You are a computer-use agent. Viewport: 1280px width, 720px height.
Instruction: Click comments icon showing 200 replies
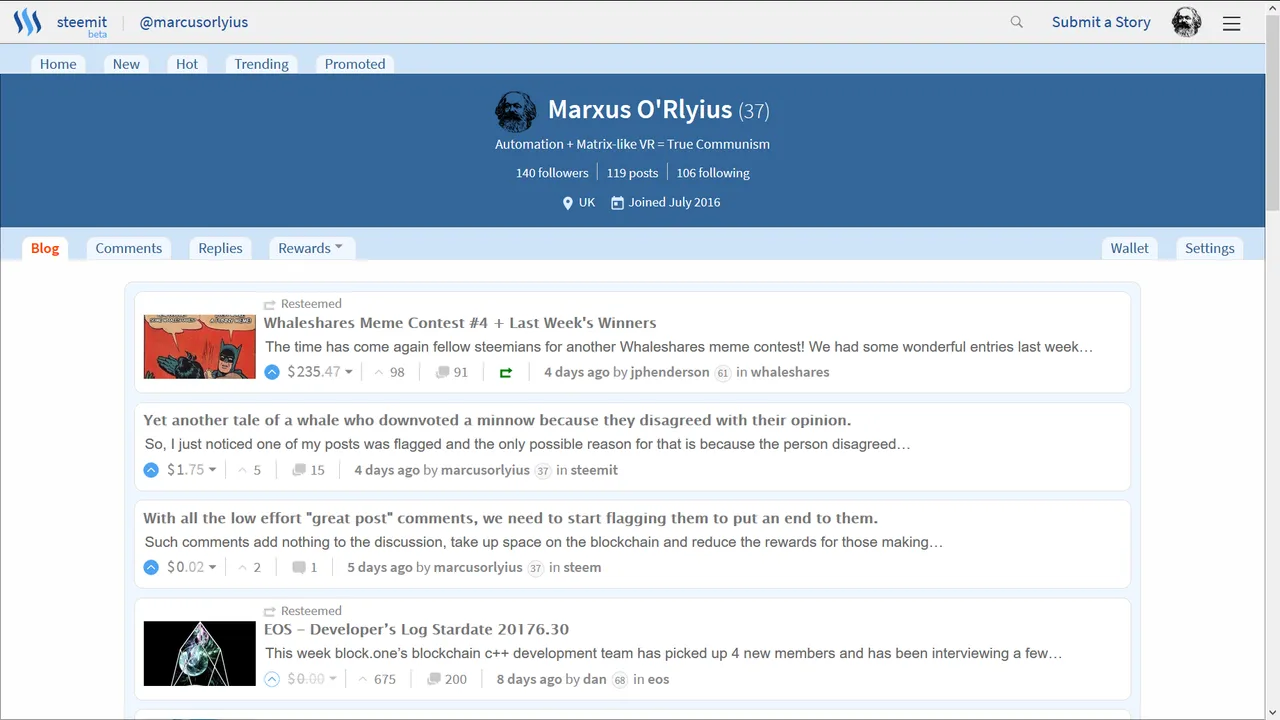click(434, 679)
